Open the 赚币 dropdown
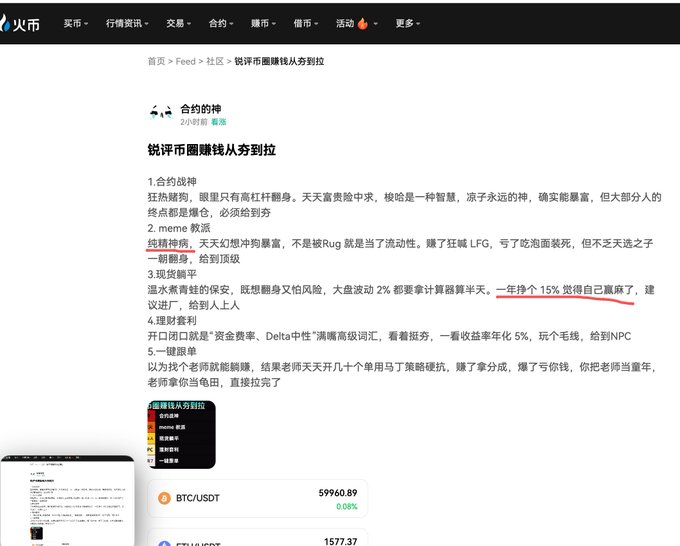This screenshot has height=546, width=680. click(263, 23)
